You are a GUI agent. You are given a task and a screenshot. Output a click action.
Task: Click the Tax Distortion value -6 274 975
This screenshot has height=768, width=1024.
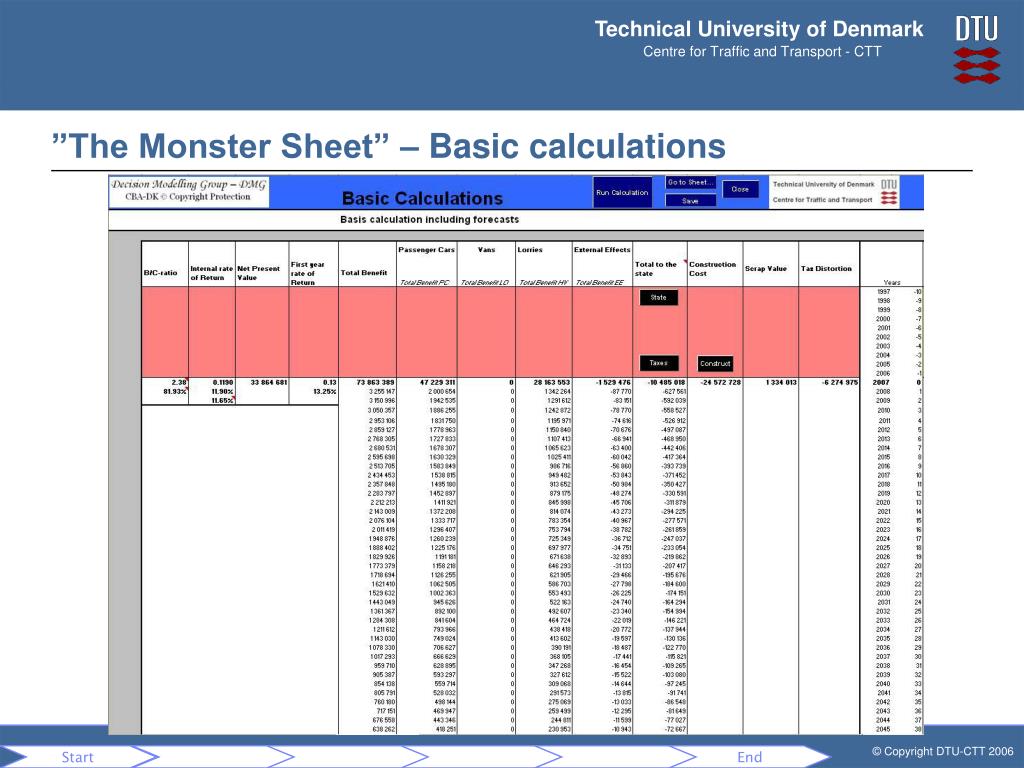pyautogui.click(x=840, y=383)
